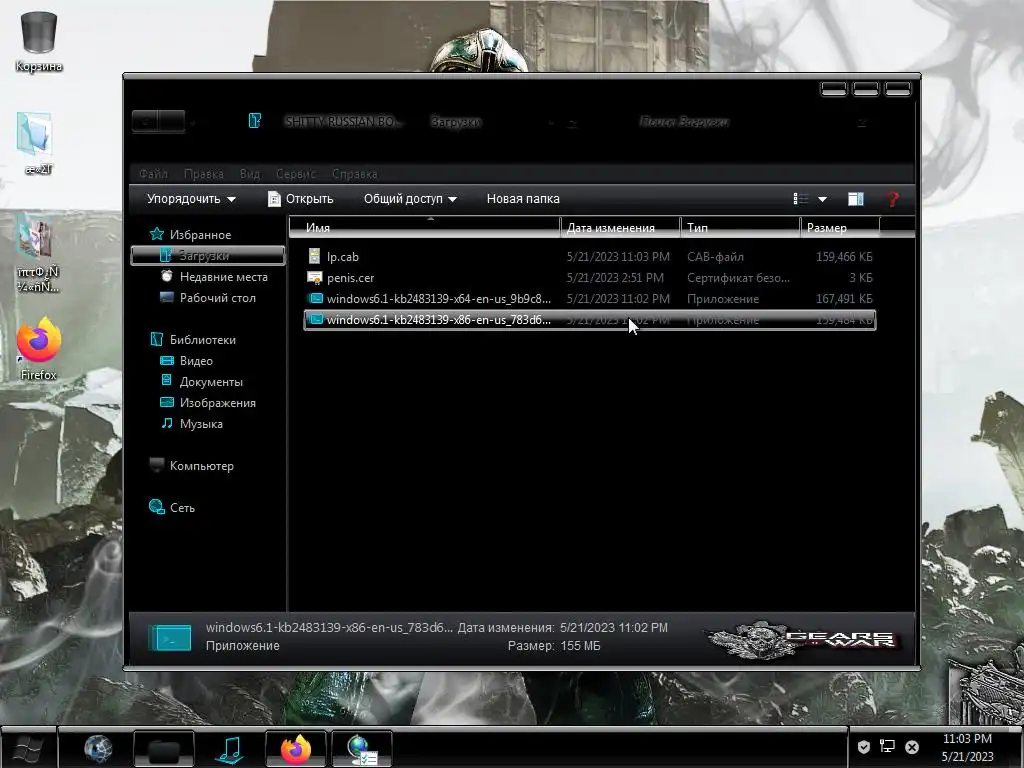
Task: Click the Загрузки breadcrumb in address bar
Action: tap(456, 122)
